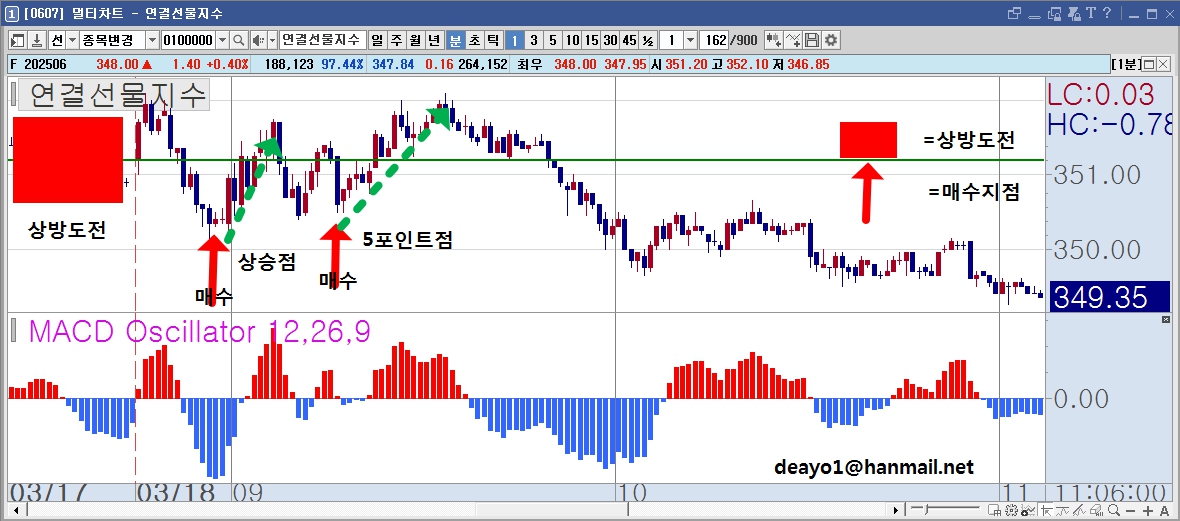
Task: Select the 분 (minute) period toggle
Action: pos(455,40)
